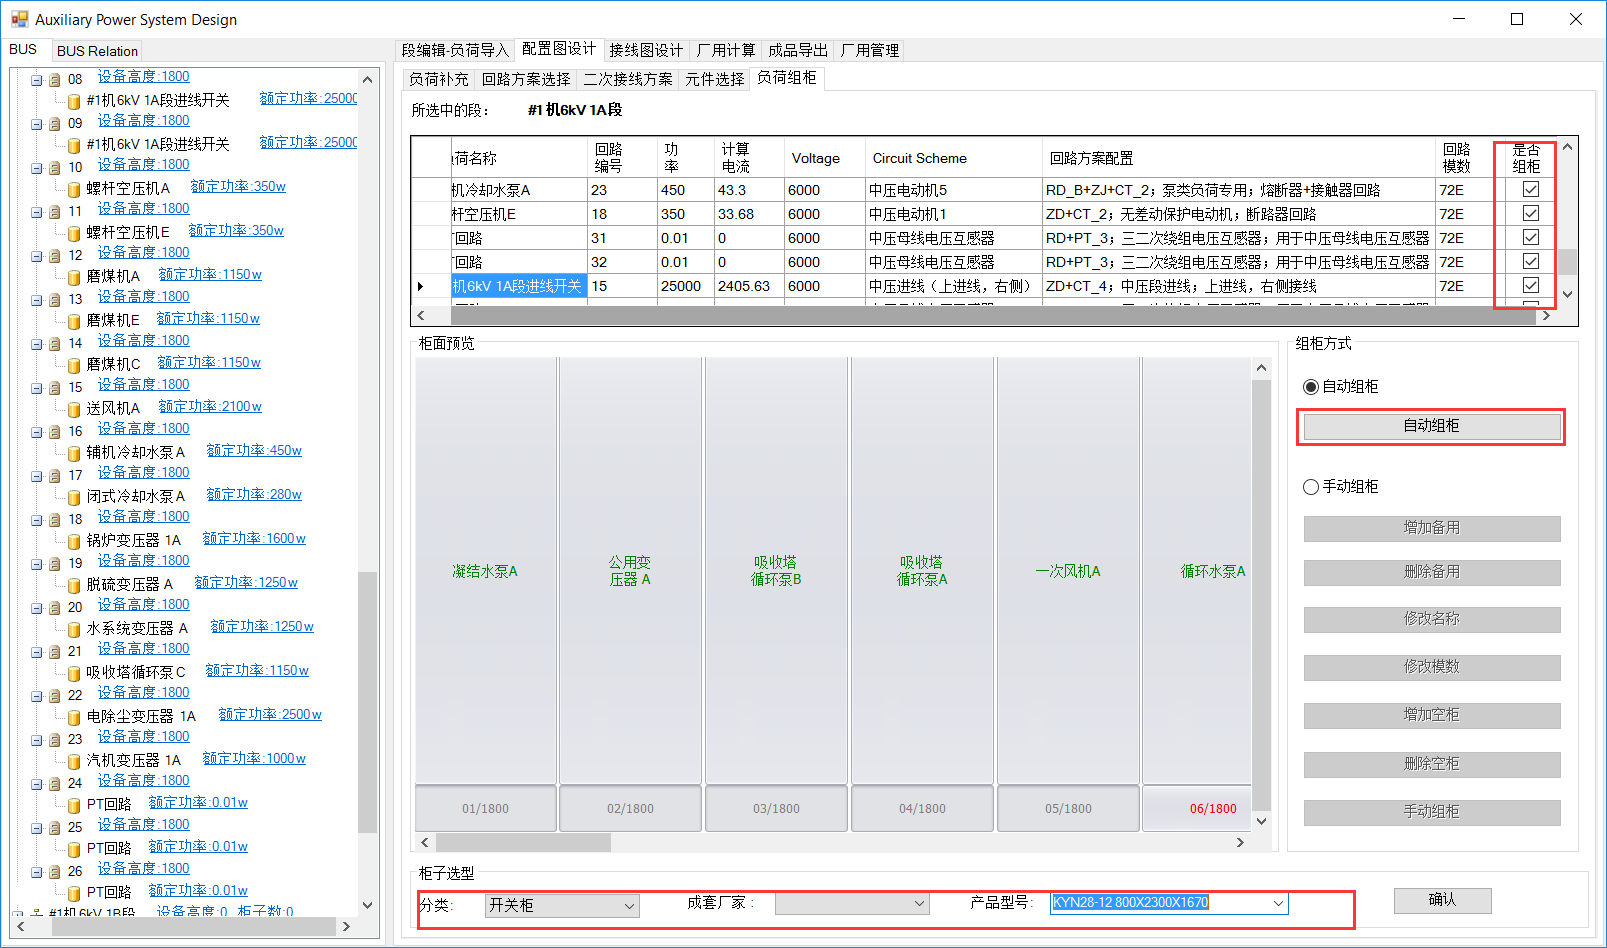Open the 元件选择 sub-tab
The width and height of the screenshot is (1607, 948).
coord(714,79)
